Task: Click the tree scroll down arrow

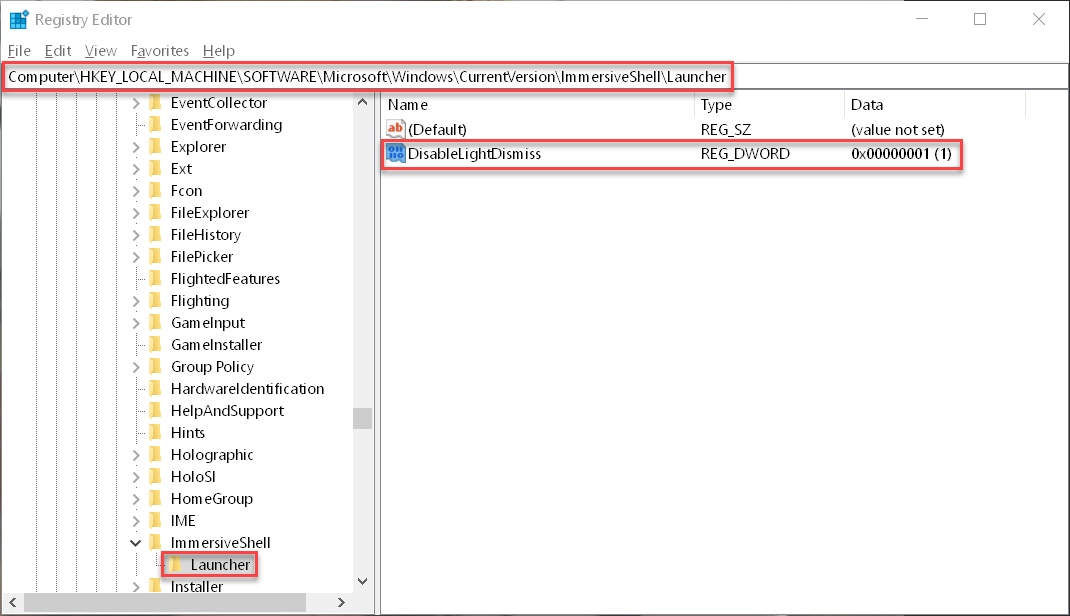Action: tap(362, 581)
